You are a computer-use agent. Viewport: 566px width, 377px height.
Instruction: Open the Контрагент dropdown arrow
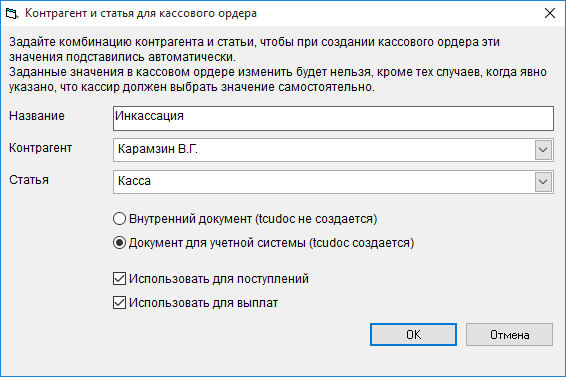point(543,150)
